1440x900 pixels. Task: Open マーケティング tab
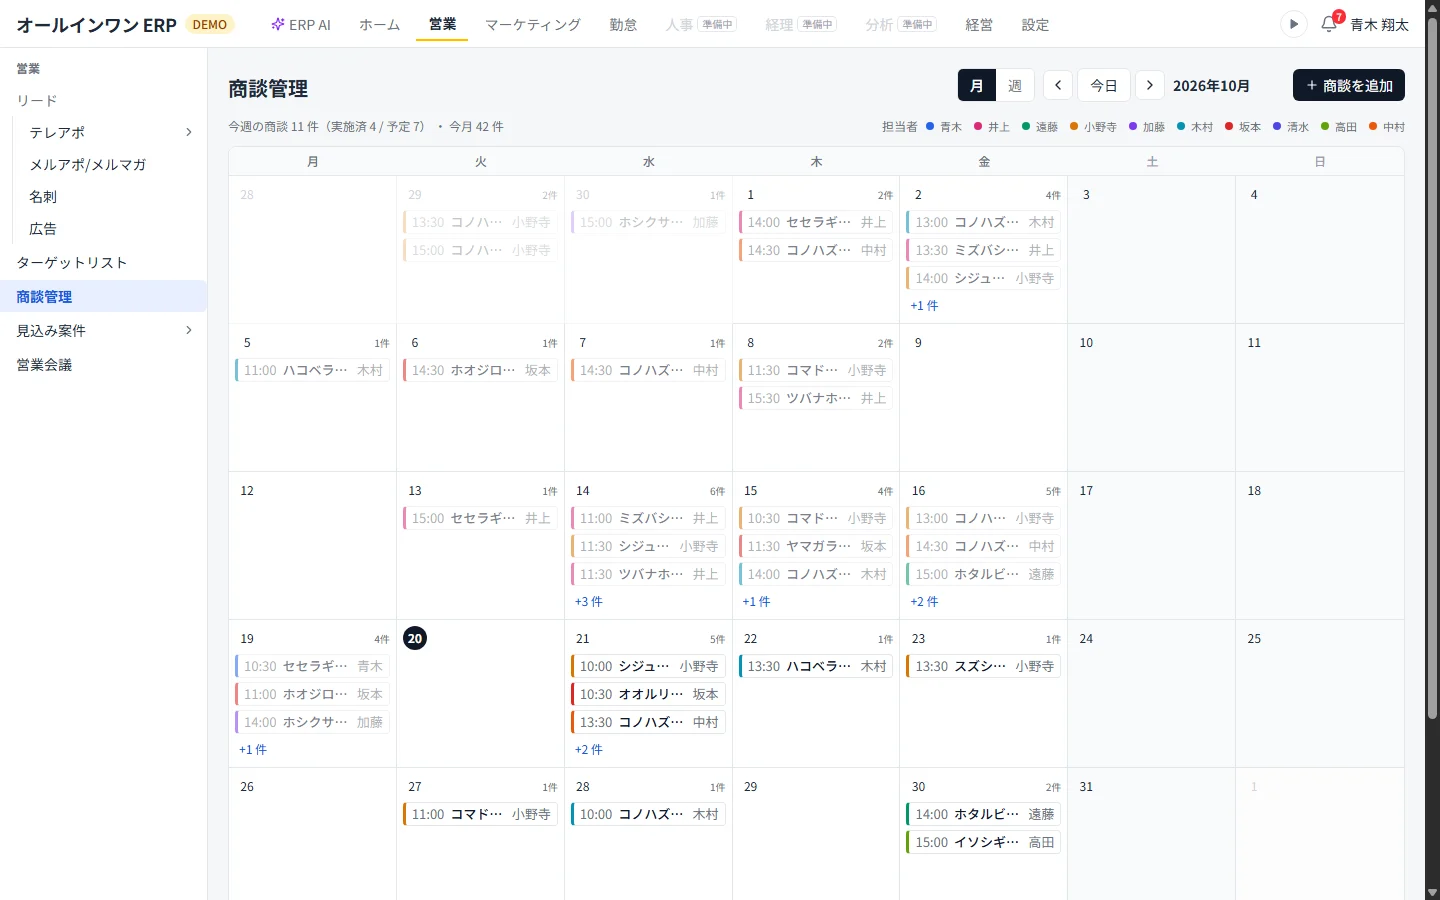(x=533, y=24)
